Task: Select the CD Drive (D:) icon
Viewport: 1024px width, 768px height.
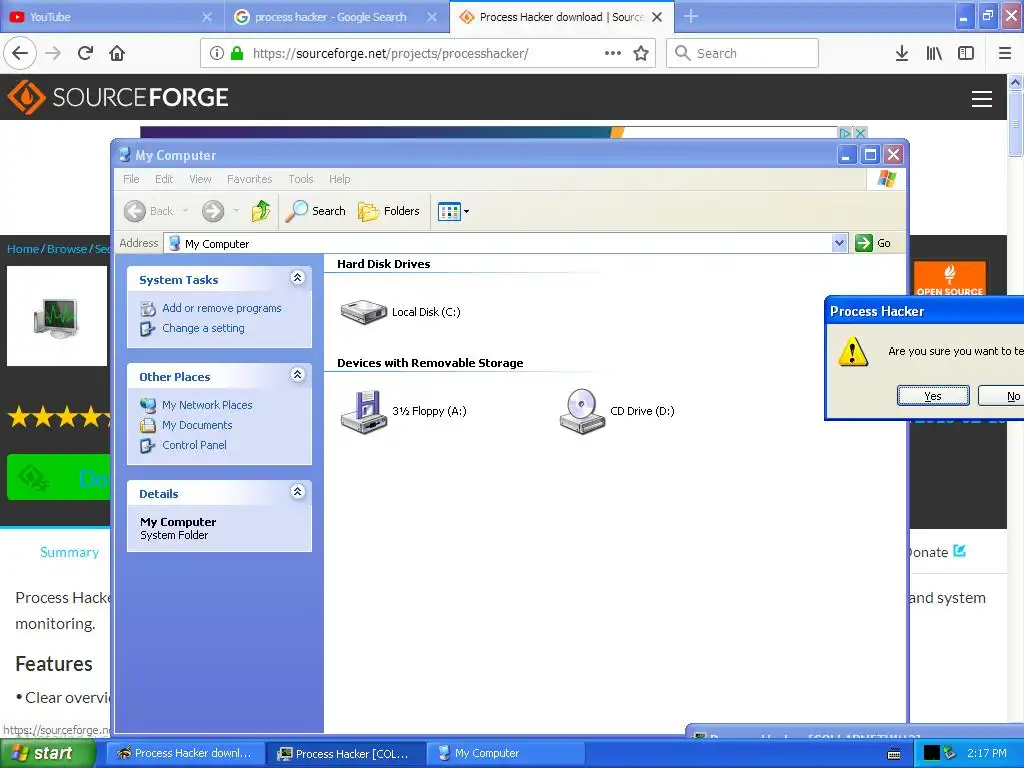Action: [x=581, y=411]
